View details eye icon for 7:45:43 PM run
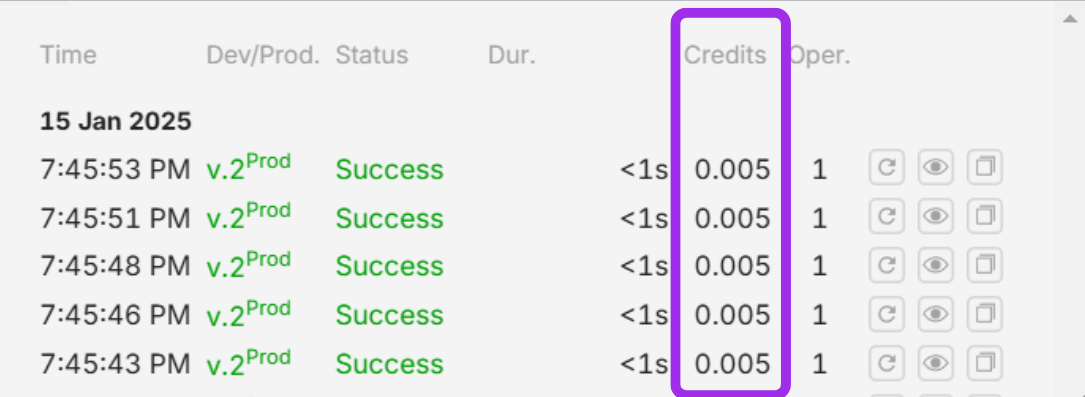 click(x=936, y=362)
